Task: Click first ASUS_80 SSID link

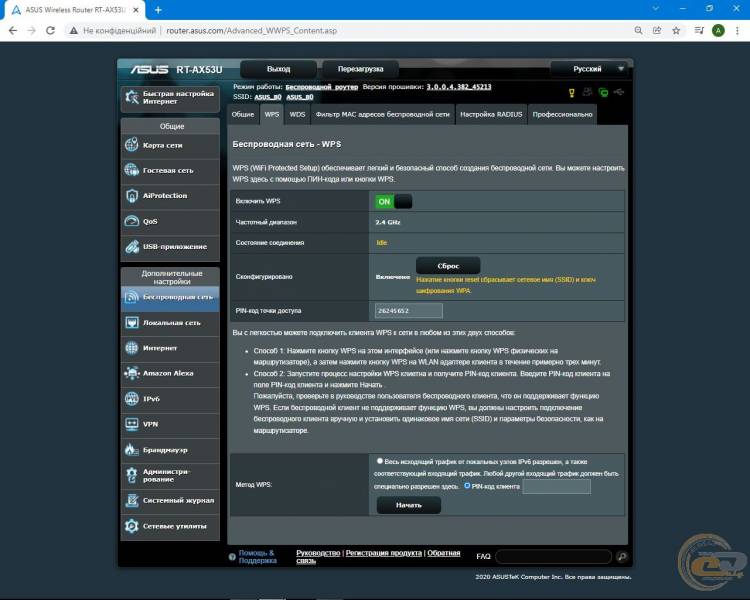Action: tap(268, 97)
